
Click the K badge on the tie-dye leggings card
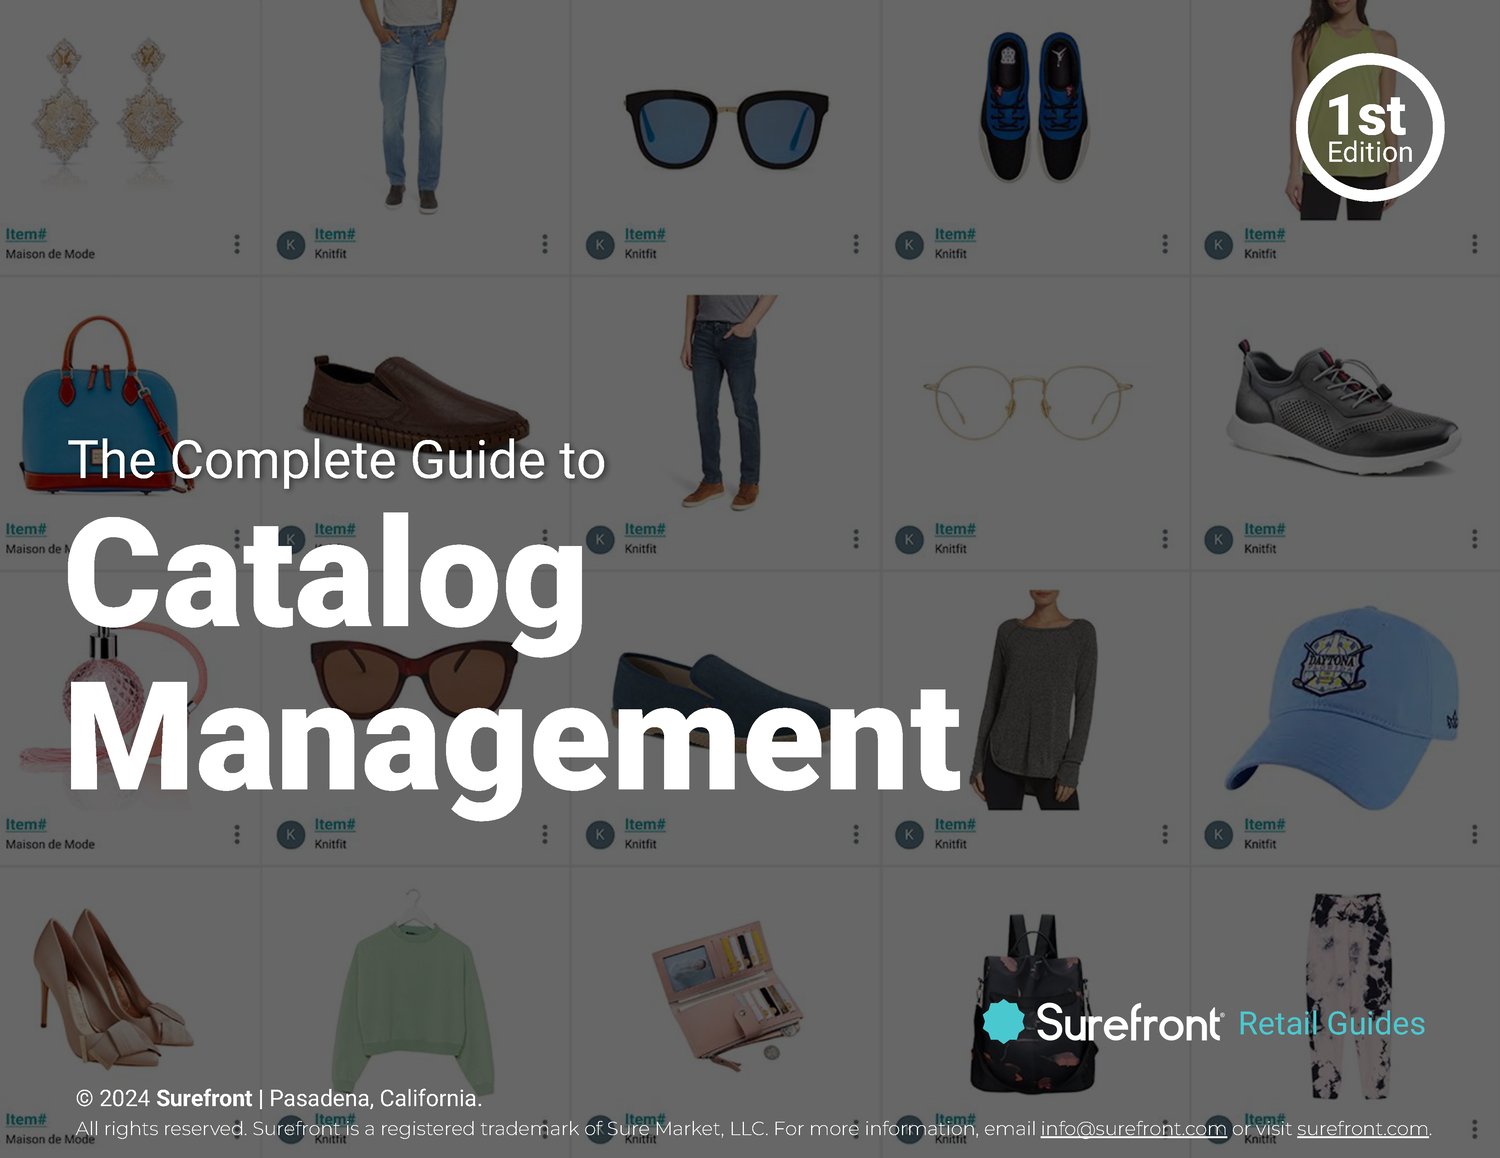[1217, 1128]
